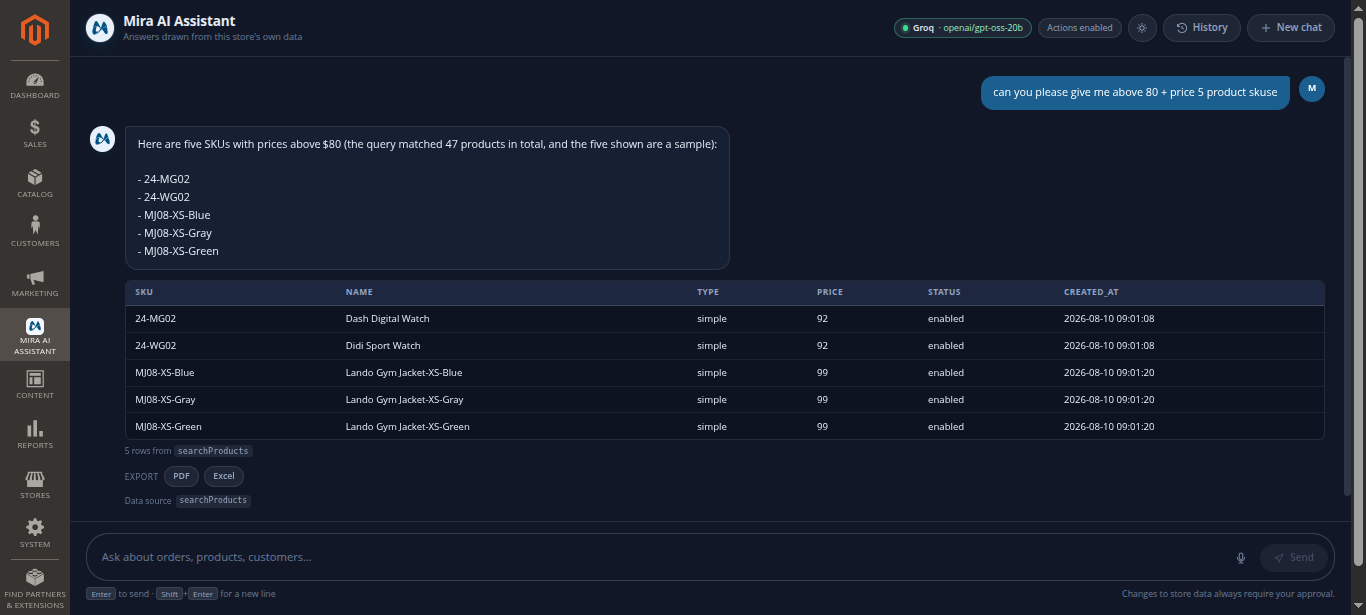This screenshot has height=615, width=1366.
Task: Click the Magento logo icon
Action: point(35,31)
